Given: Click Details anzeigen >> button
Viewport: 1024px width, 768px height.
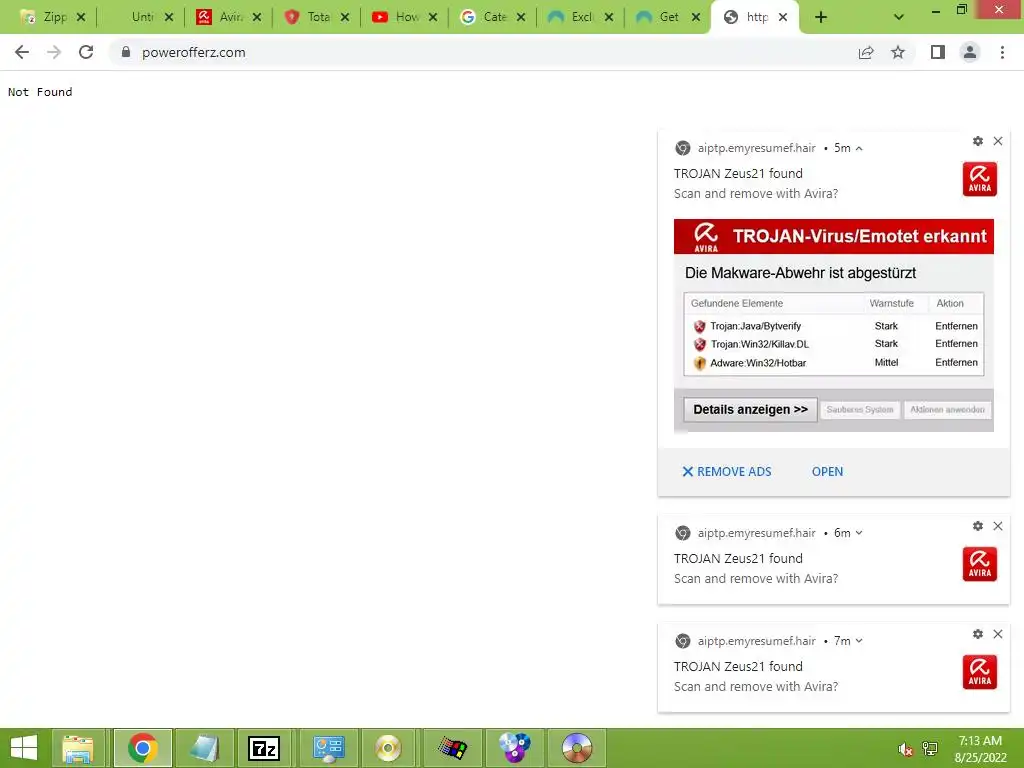Looking at the screenshot, I should click(x=750, y=409).
